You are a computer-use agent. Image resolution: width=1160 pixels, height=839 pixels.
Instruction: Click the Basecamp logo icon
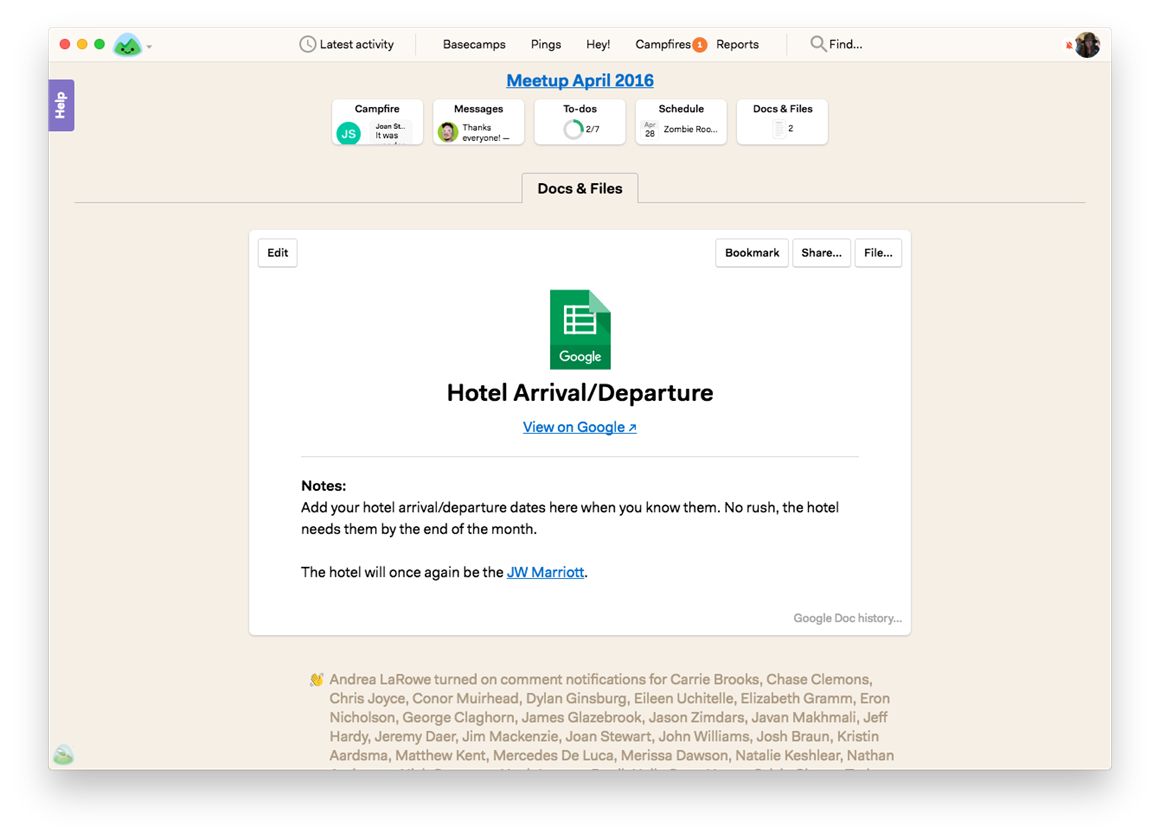127,45
